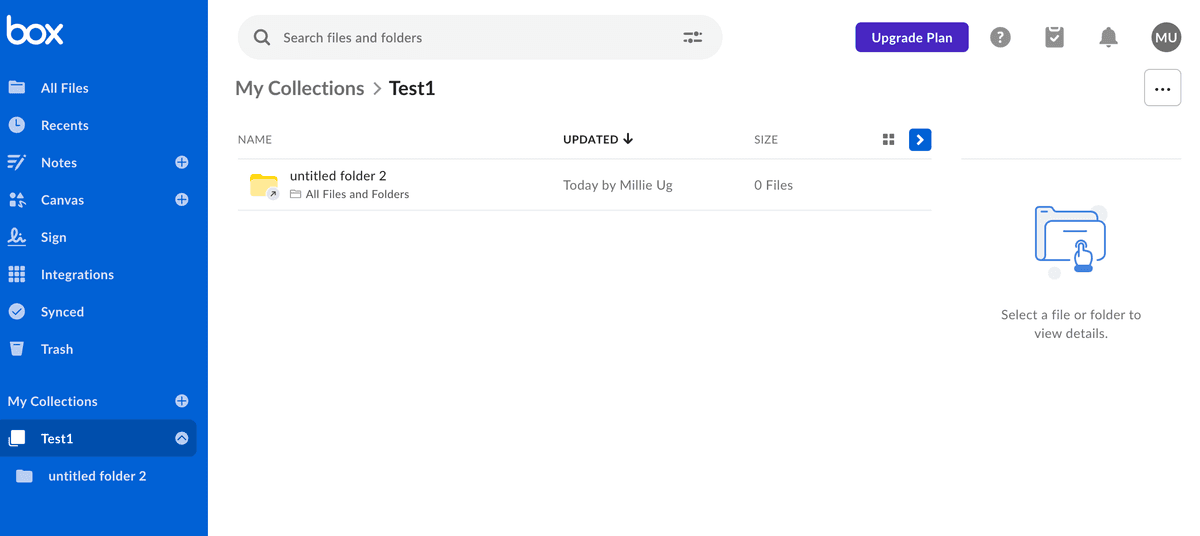1200x536 pixels.
Task: Open the notifications bell
Action: (1108, 37)
